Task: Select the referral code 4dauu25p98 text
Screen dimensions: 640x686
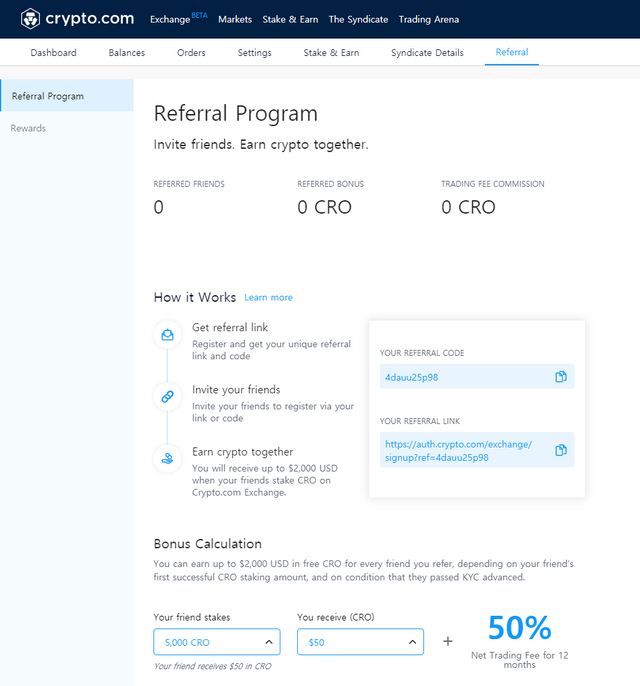Action: (411, 377)
